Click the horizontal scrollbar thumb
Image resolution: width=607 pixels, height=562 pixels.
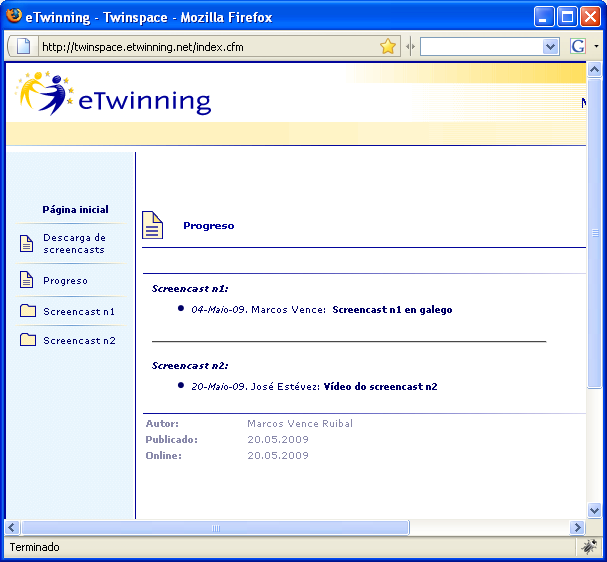tap(216, 528)
